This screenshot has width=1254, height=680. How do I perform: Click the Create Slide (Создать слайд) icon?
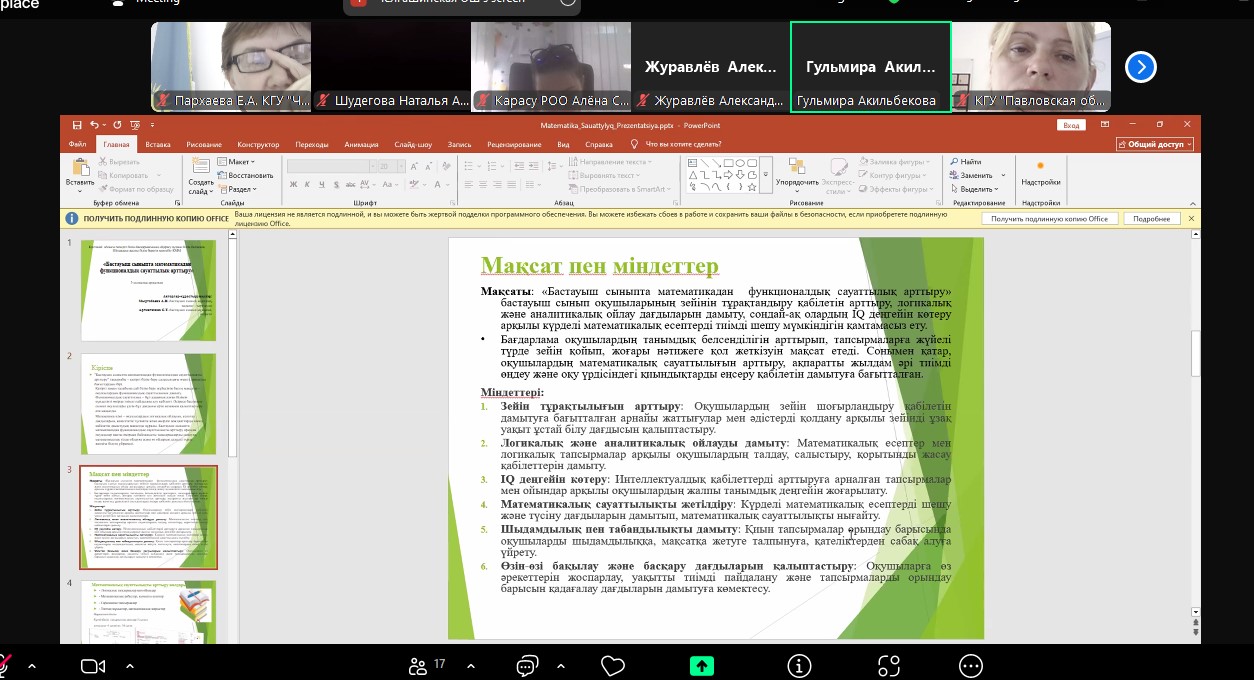[201, 168]
